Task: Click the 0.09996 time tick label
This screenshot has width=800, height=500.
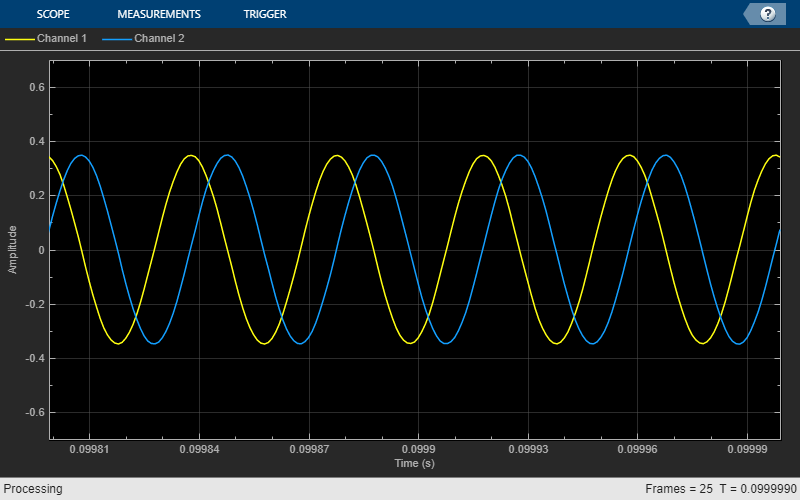Action: (637, 449)
